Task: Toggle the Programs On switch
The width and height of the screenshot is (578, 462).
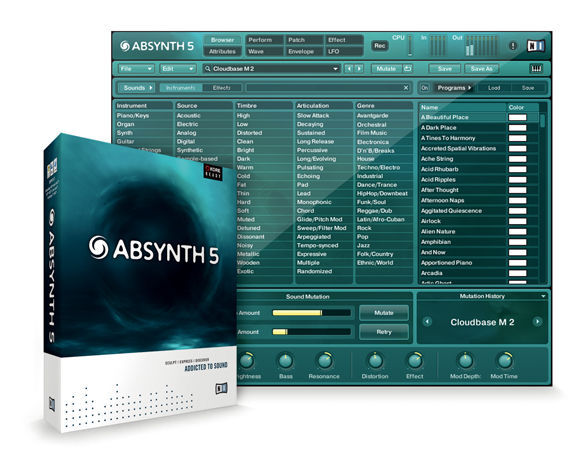Action: 425,88
